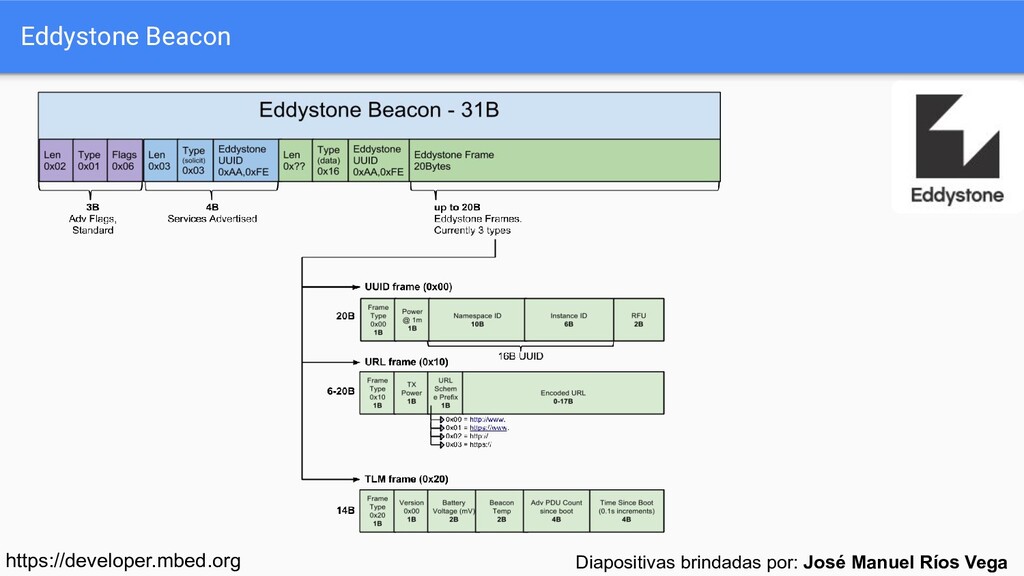
Task: Select the "Instance ID 6B" cell
Action: [569, 320]
